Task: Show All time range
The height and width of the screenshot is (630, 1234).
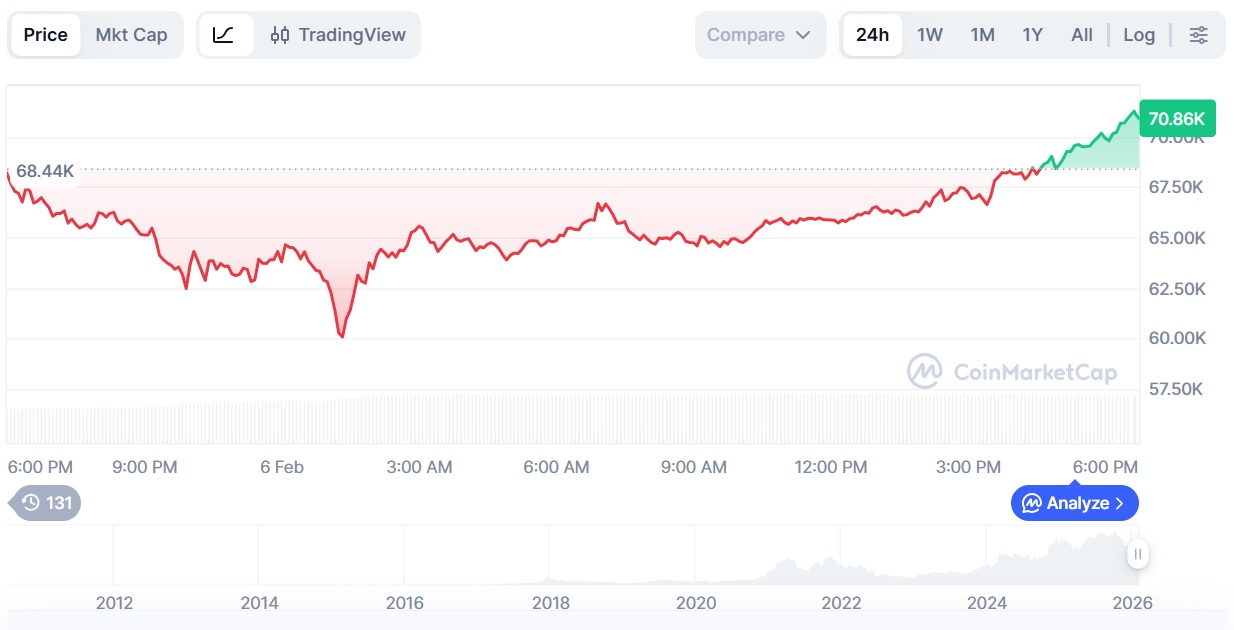Action: tap(1082, 35)
